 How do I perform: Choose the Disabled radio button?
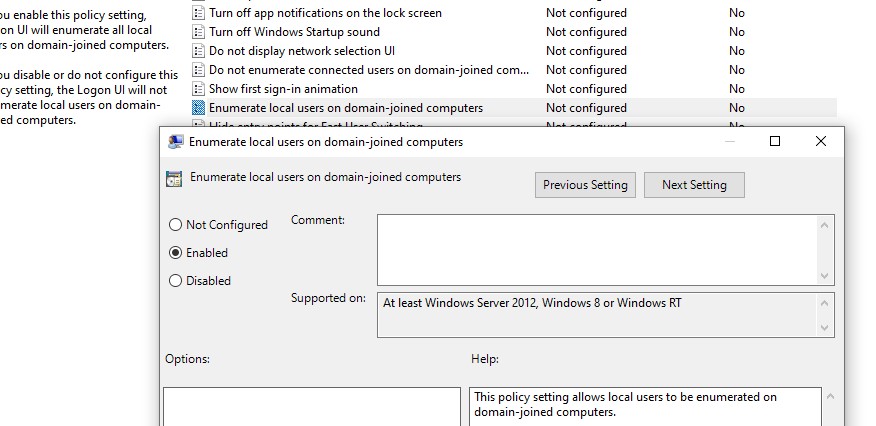[176, 281]
